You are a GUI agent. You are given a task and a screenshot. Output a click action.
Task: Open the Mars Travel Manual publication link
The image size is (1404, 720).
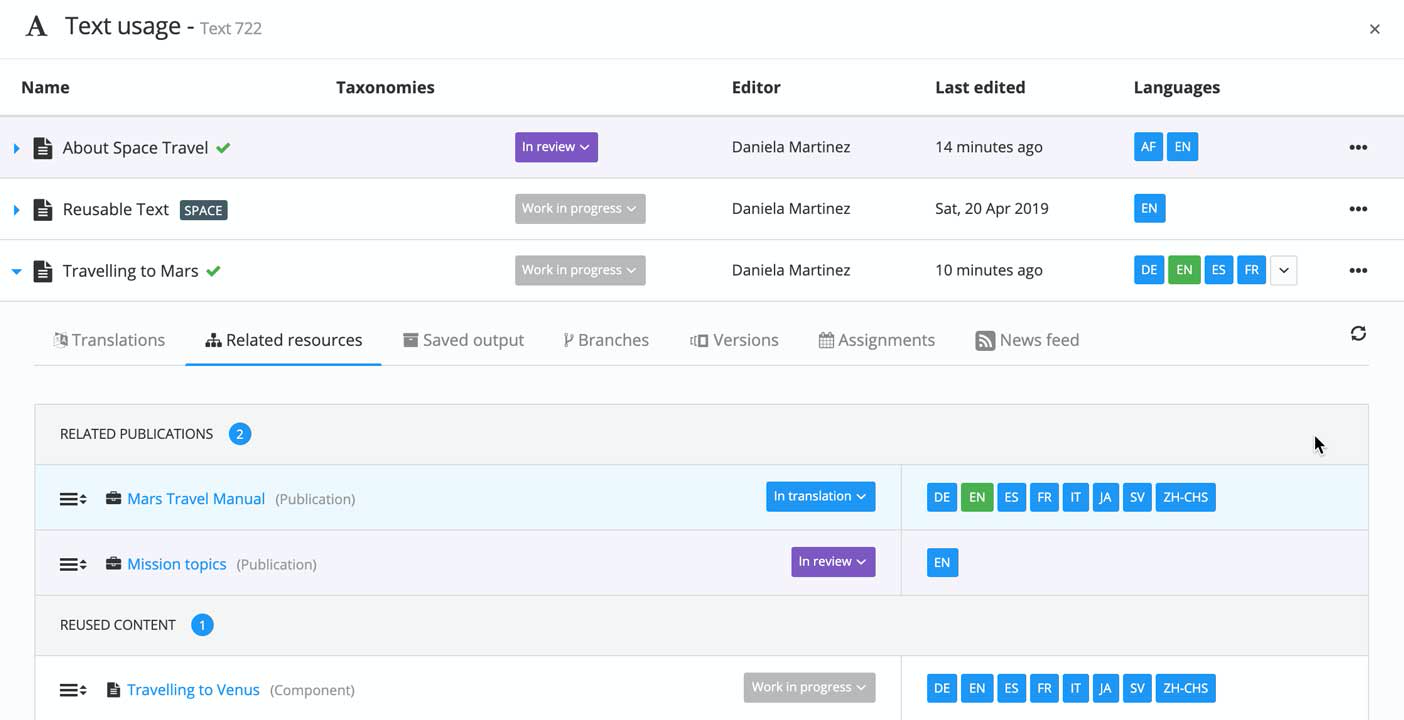coord(196,499)
